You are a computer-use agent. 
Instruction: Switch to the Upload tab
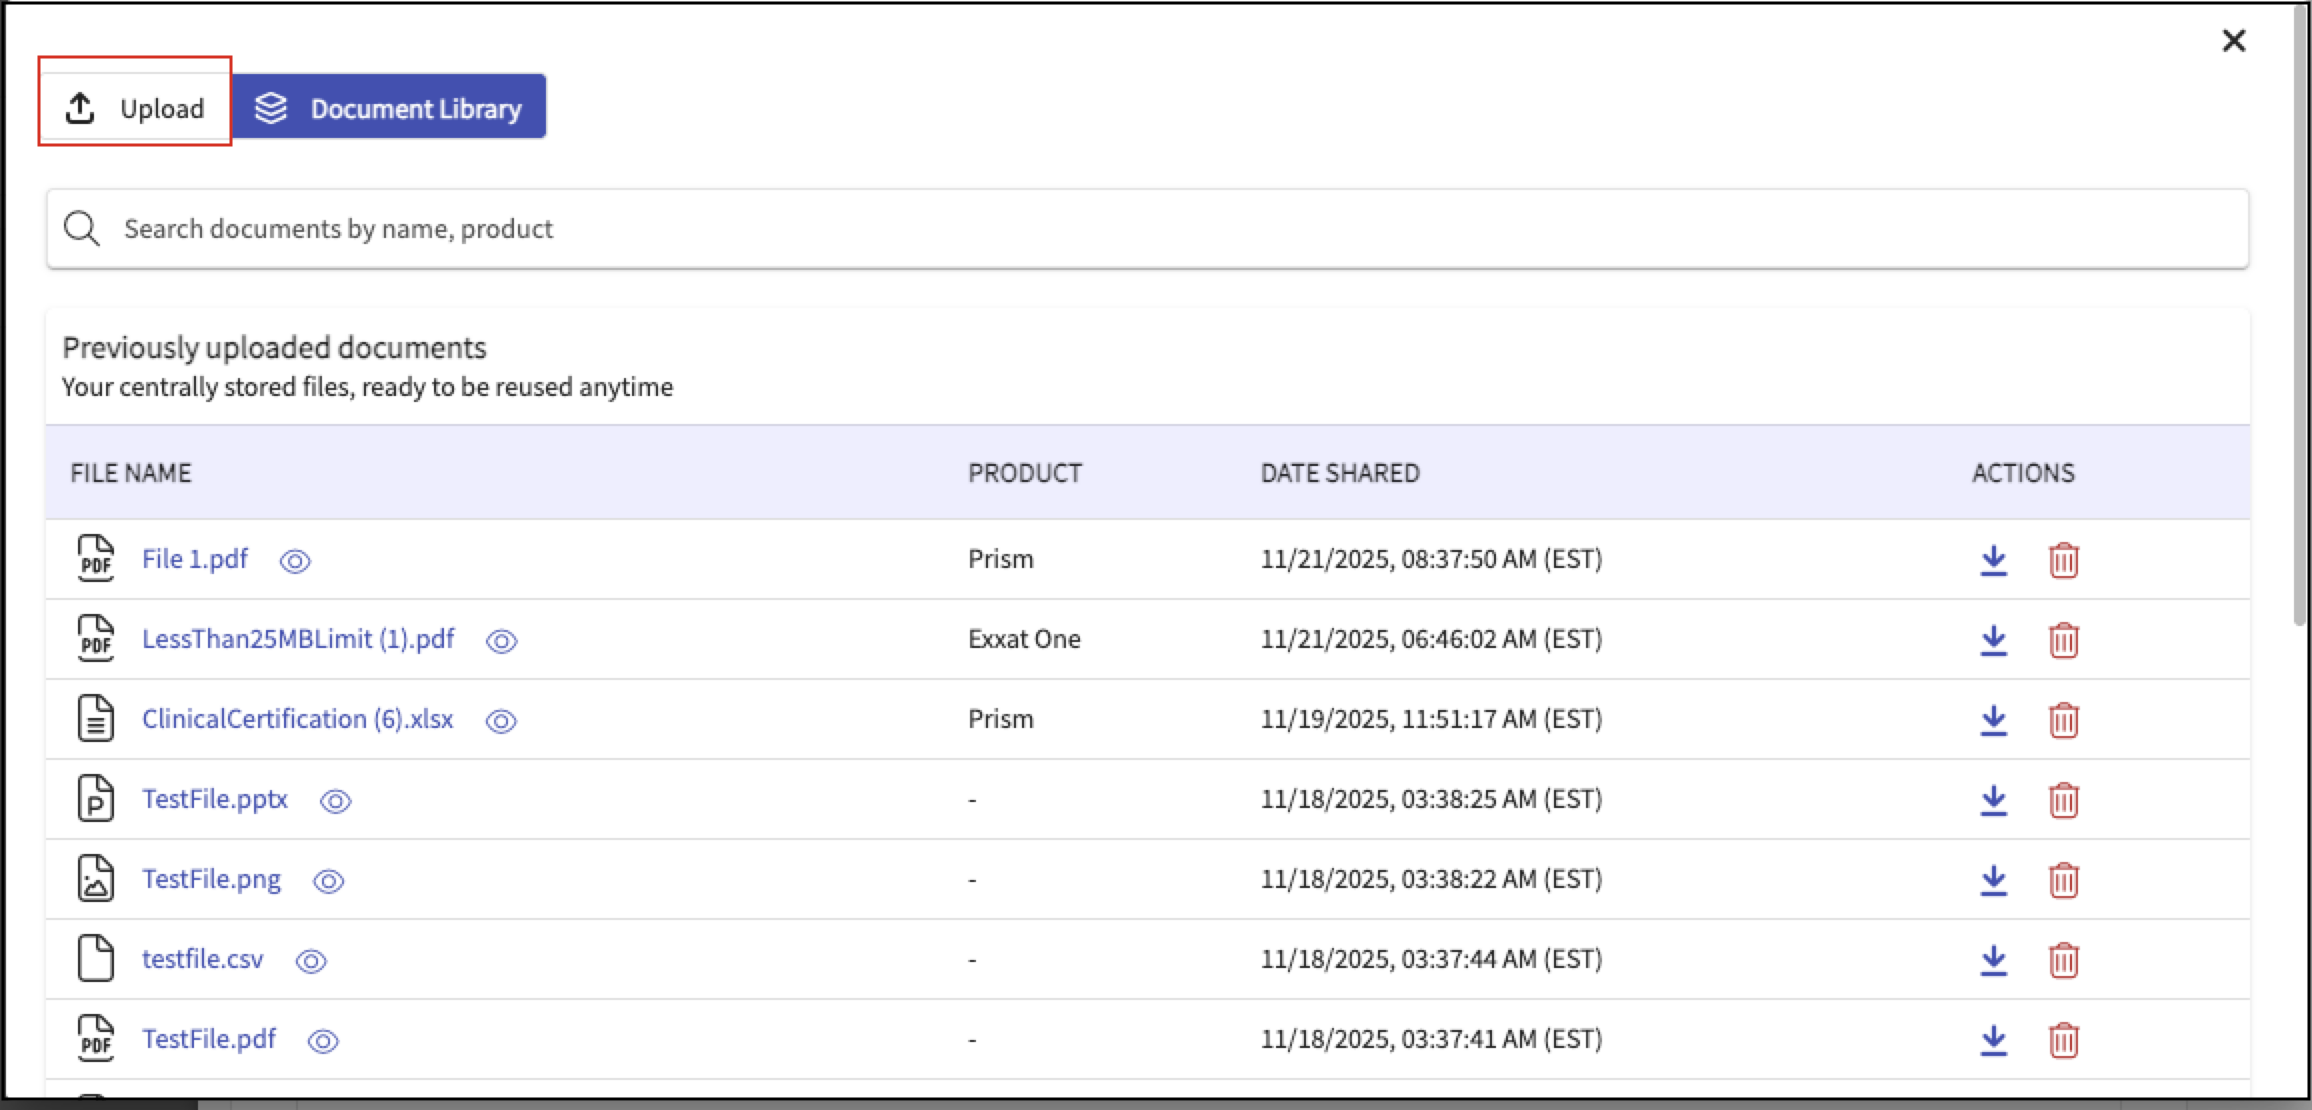(135, 108)
